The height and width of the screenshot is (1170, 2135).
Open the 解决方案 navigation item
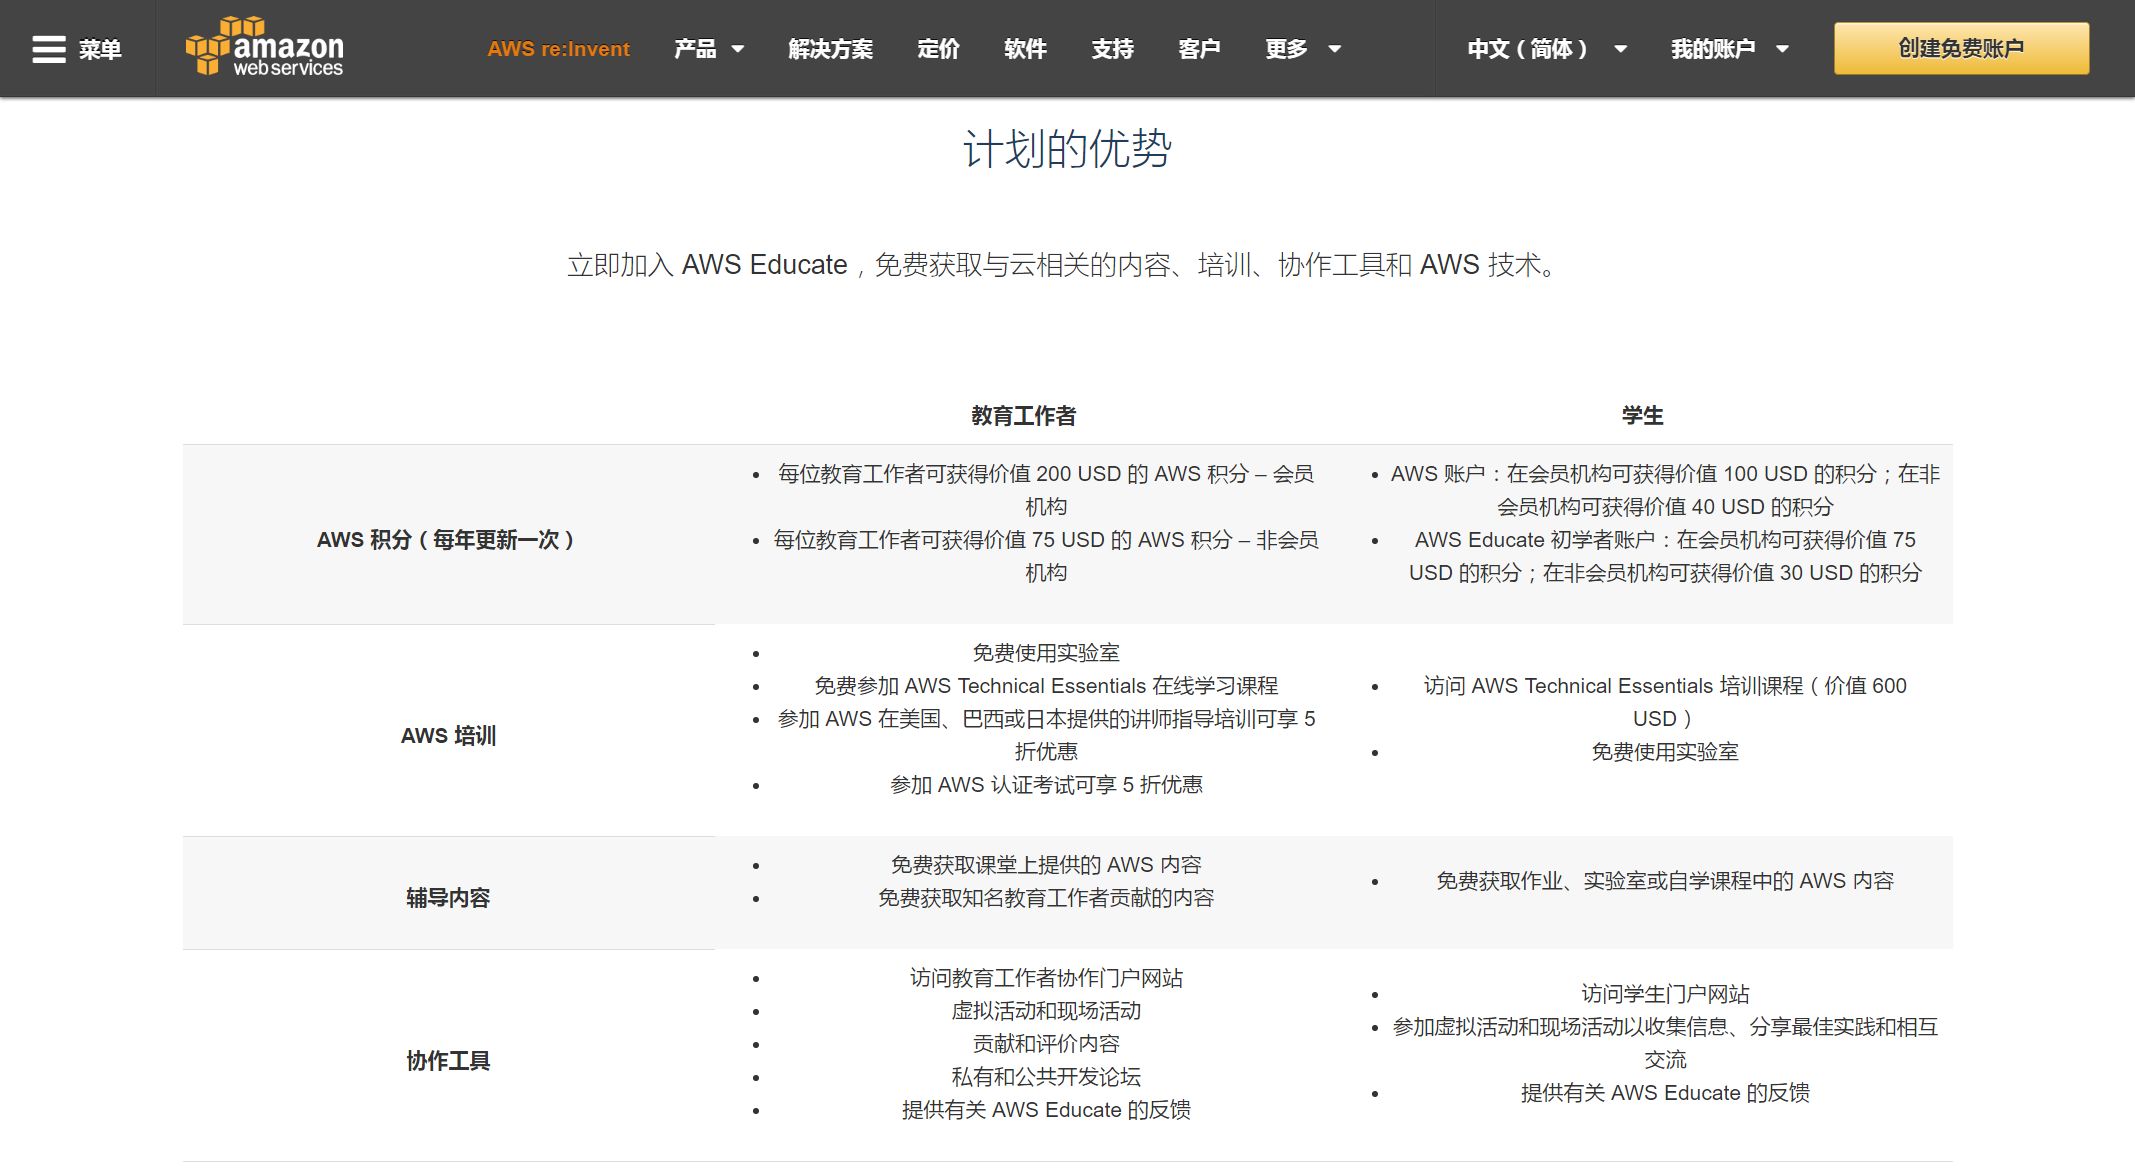point(831,49)
